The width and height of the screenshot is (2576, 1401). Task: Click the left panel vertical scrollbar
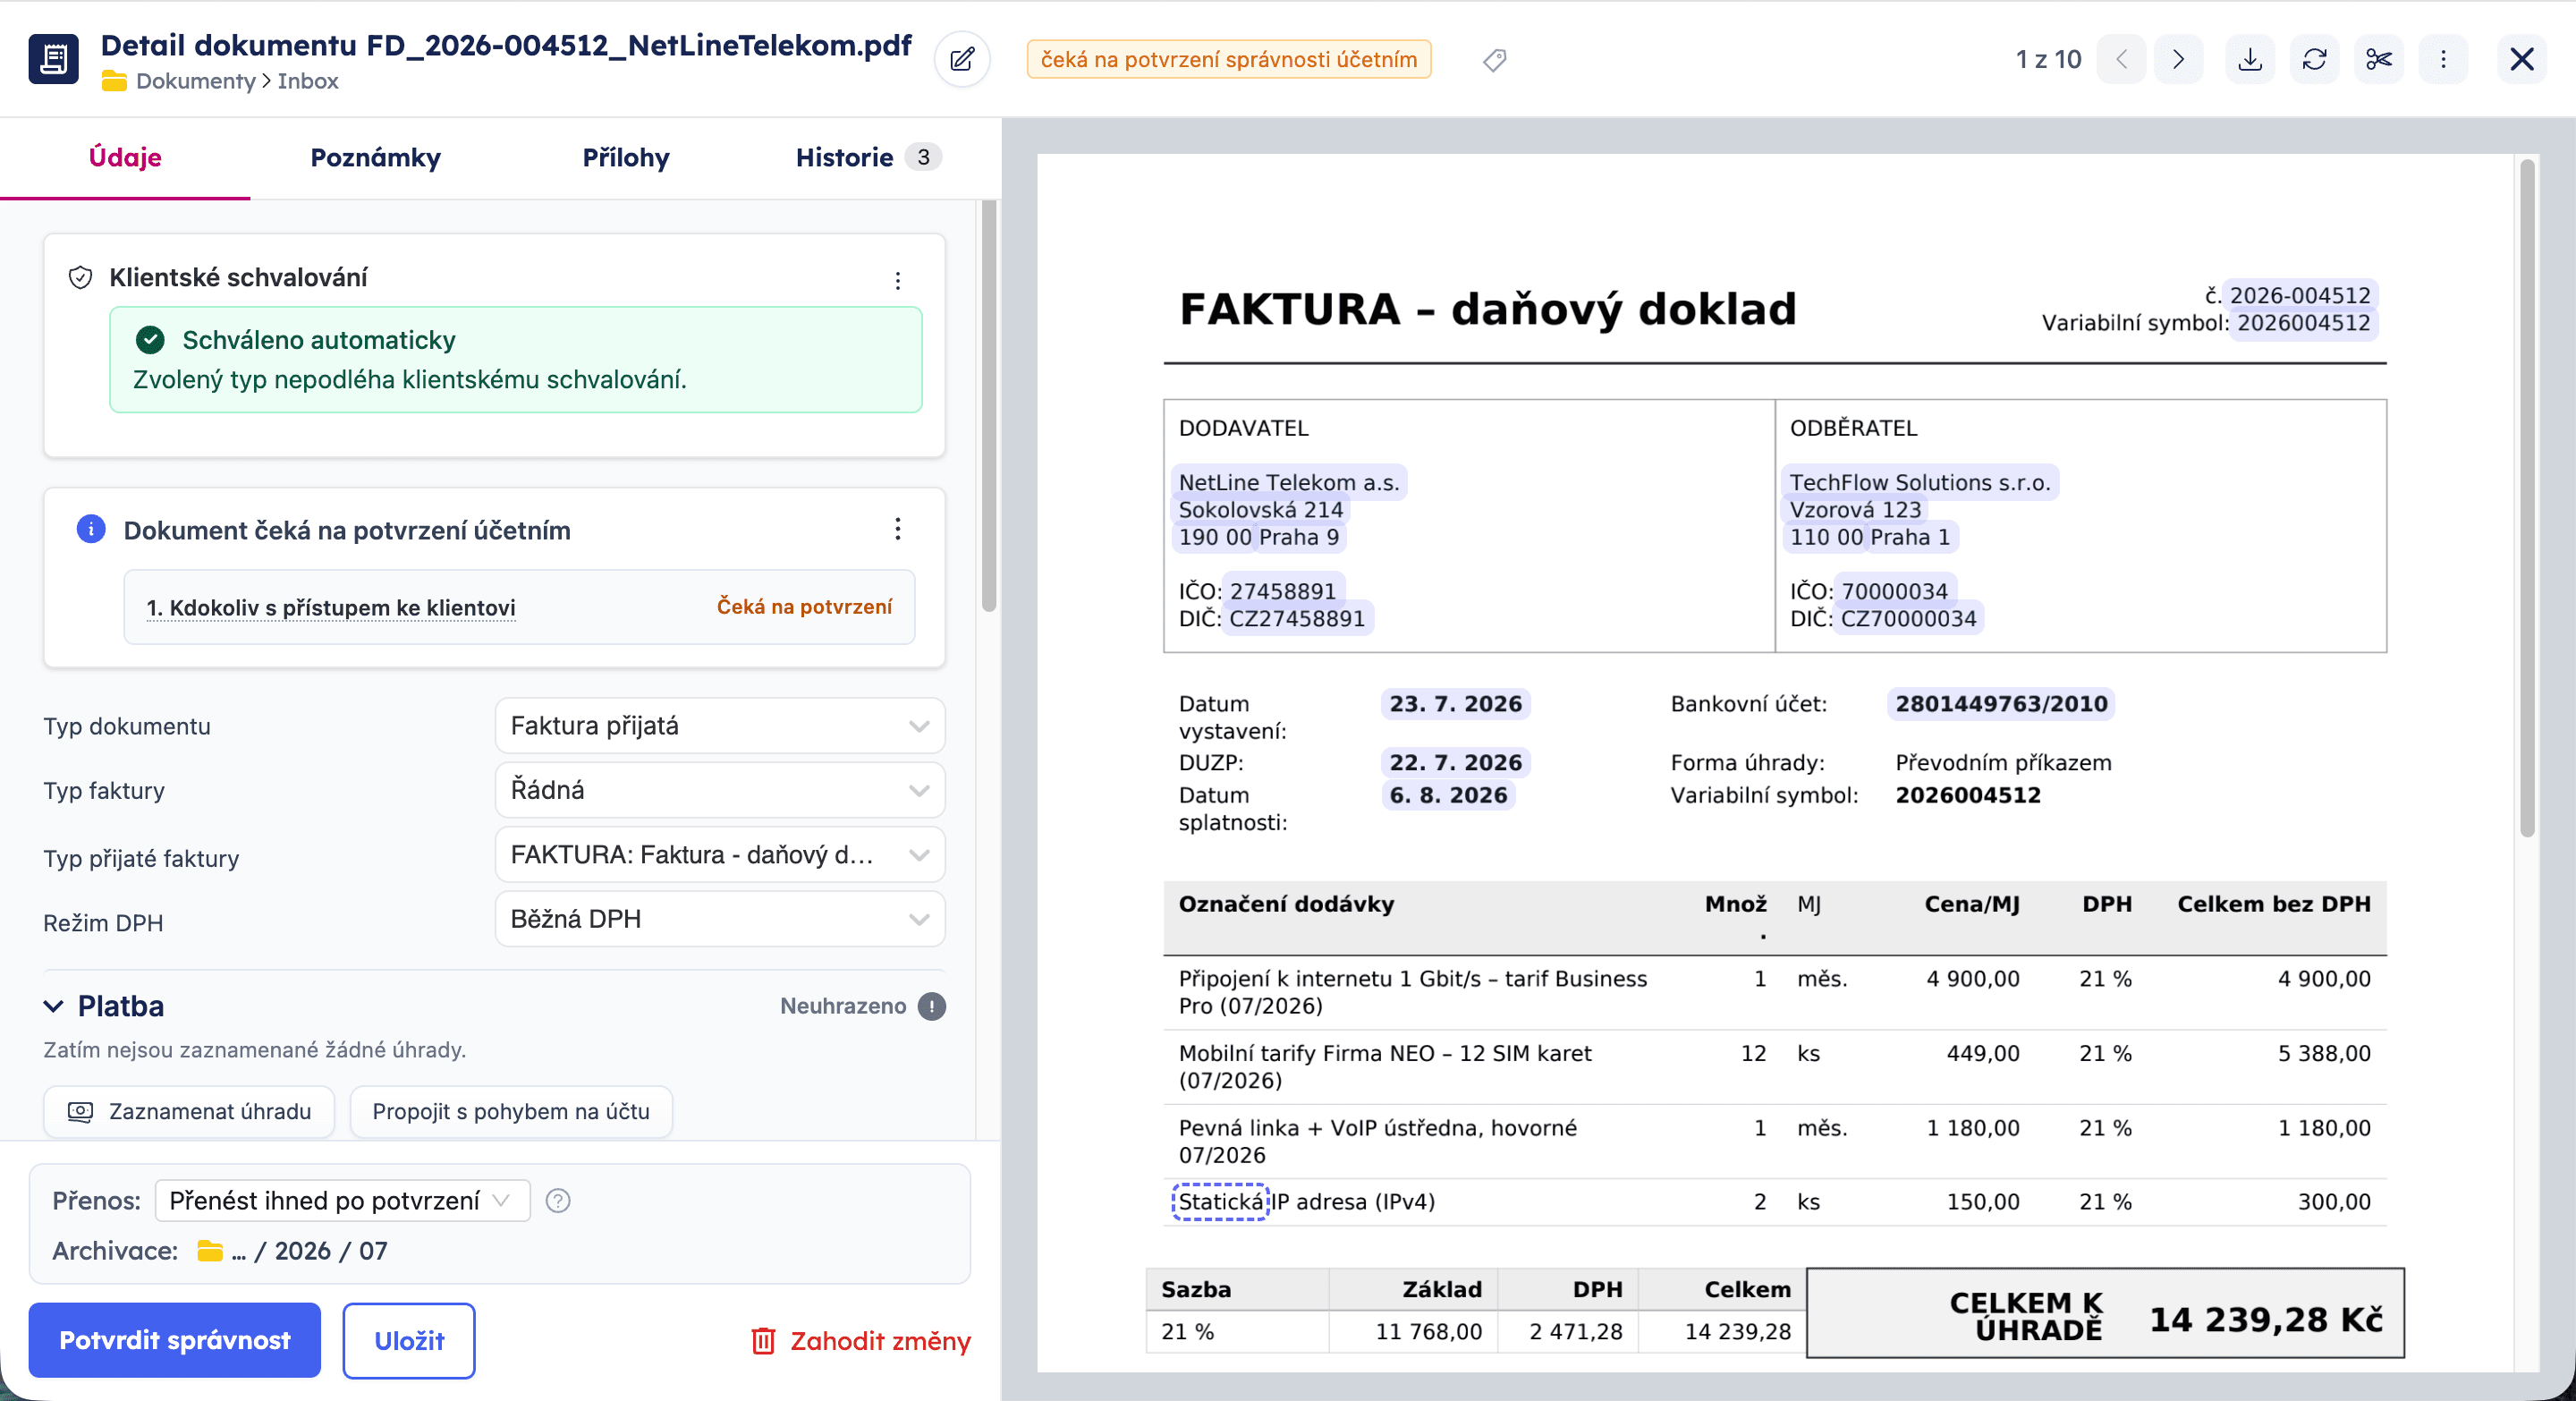988,405
